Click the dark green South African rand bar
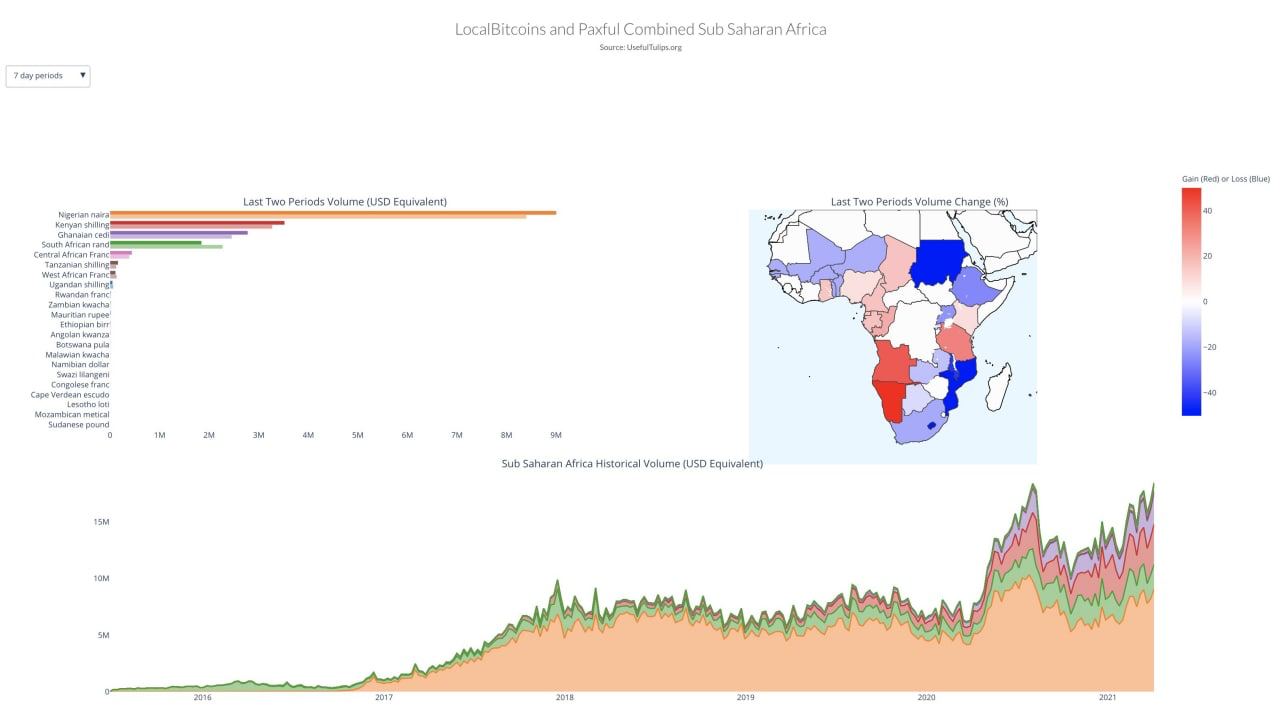Screen dimensions: 1280x711 tap(156, 242)
